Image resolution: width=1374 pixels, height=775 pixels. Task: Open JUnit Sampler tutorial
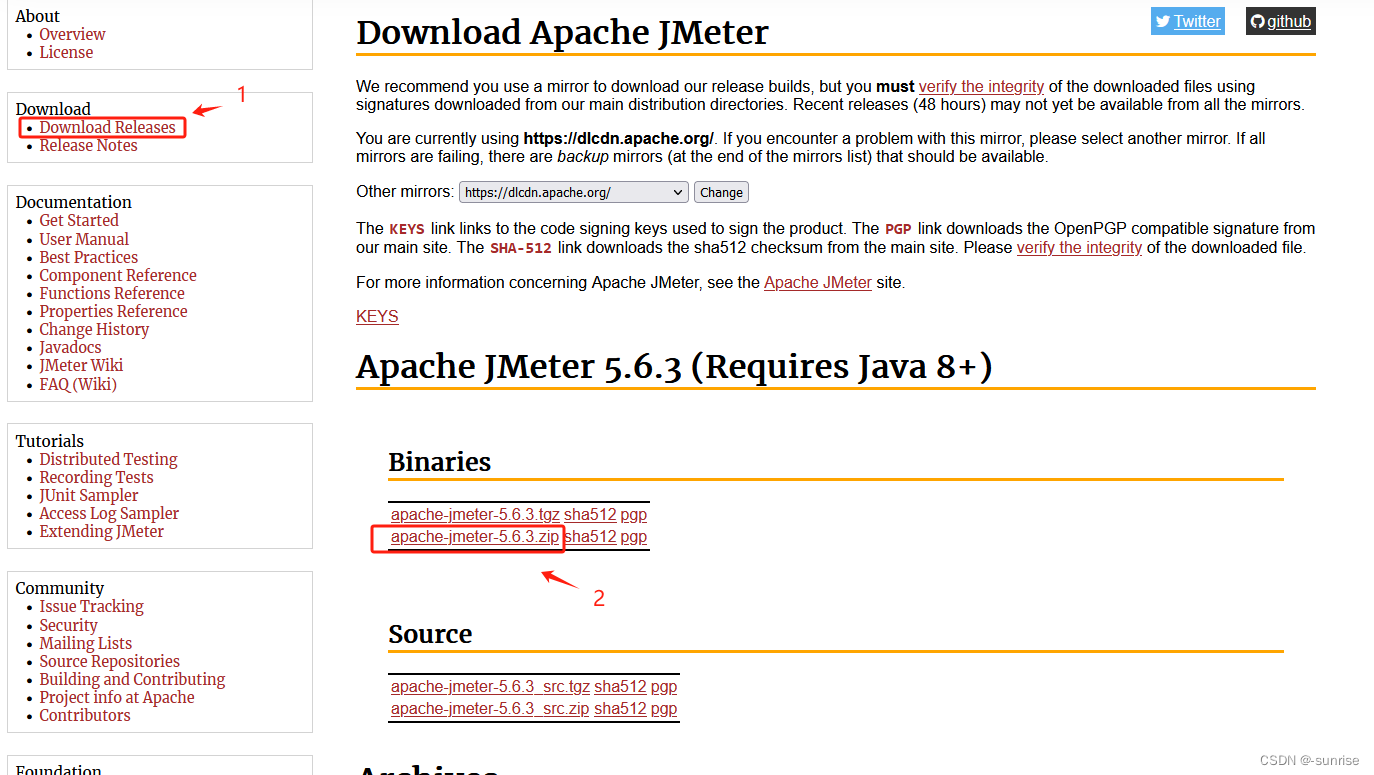(89, 495)
